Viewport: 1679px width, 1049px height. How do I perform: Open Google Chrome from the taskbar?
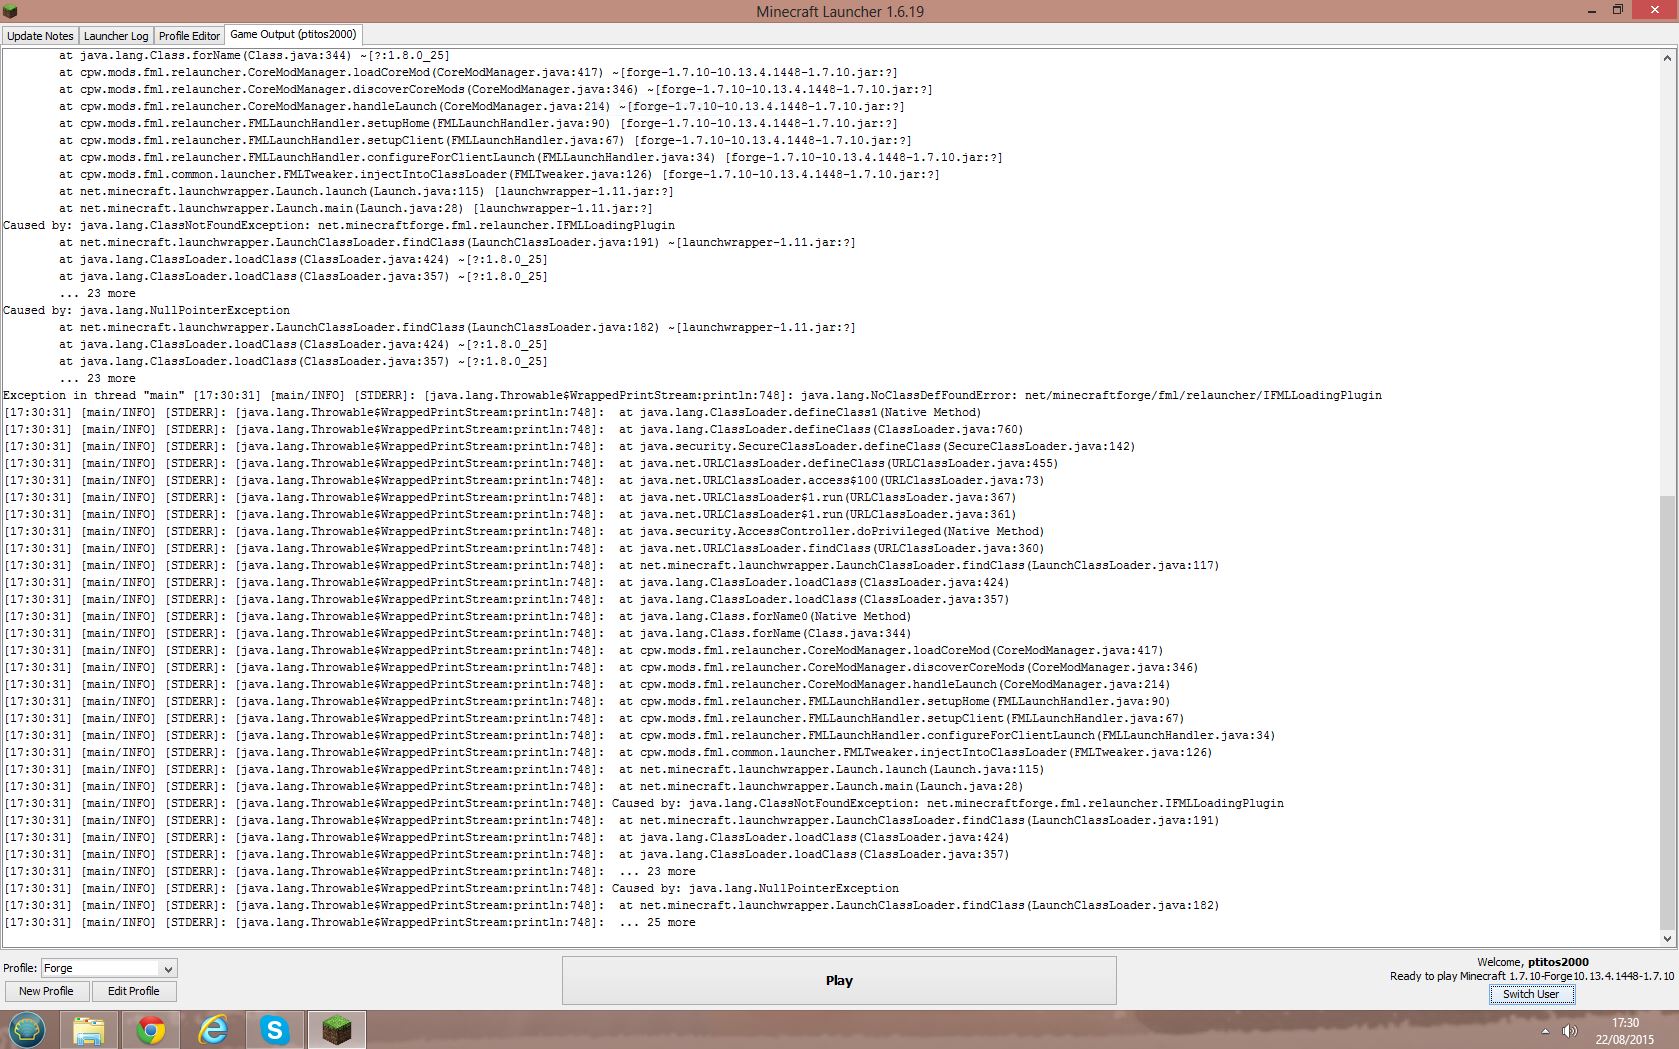coord(151,1029)
